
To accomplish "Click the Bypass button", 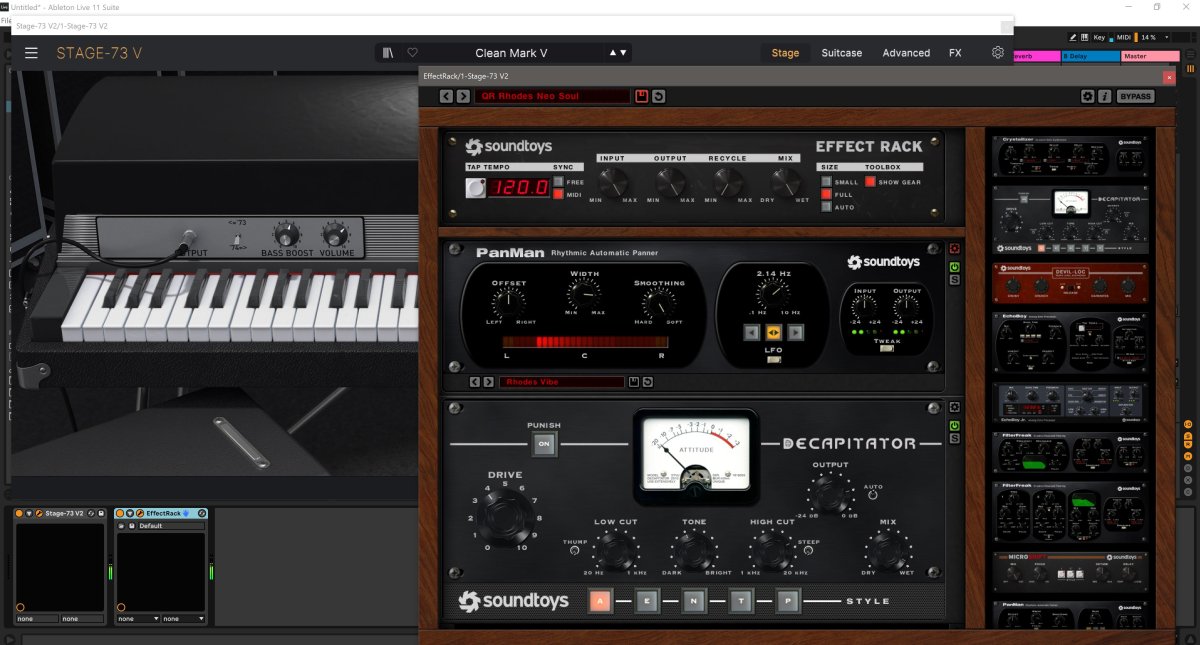I will pyautogui.click(x=1135, y=96).
